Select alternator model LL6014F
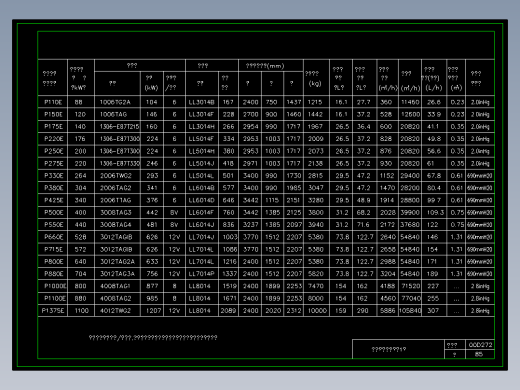Screen dimensions: 520x390 [201, 213]
